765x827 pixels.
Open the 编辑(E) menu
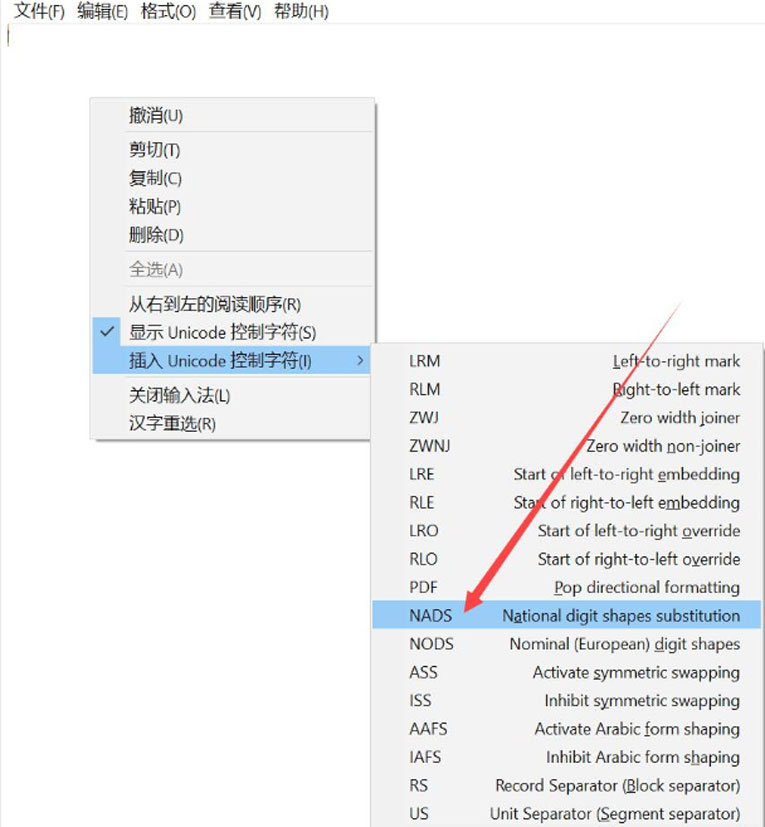click(x=103, y=12)
